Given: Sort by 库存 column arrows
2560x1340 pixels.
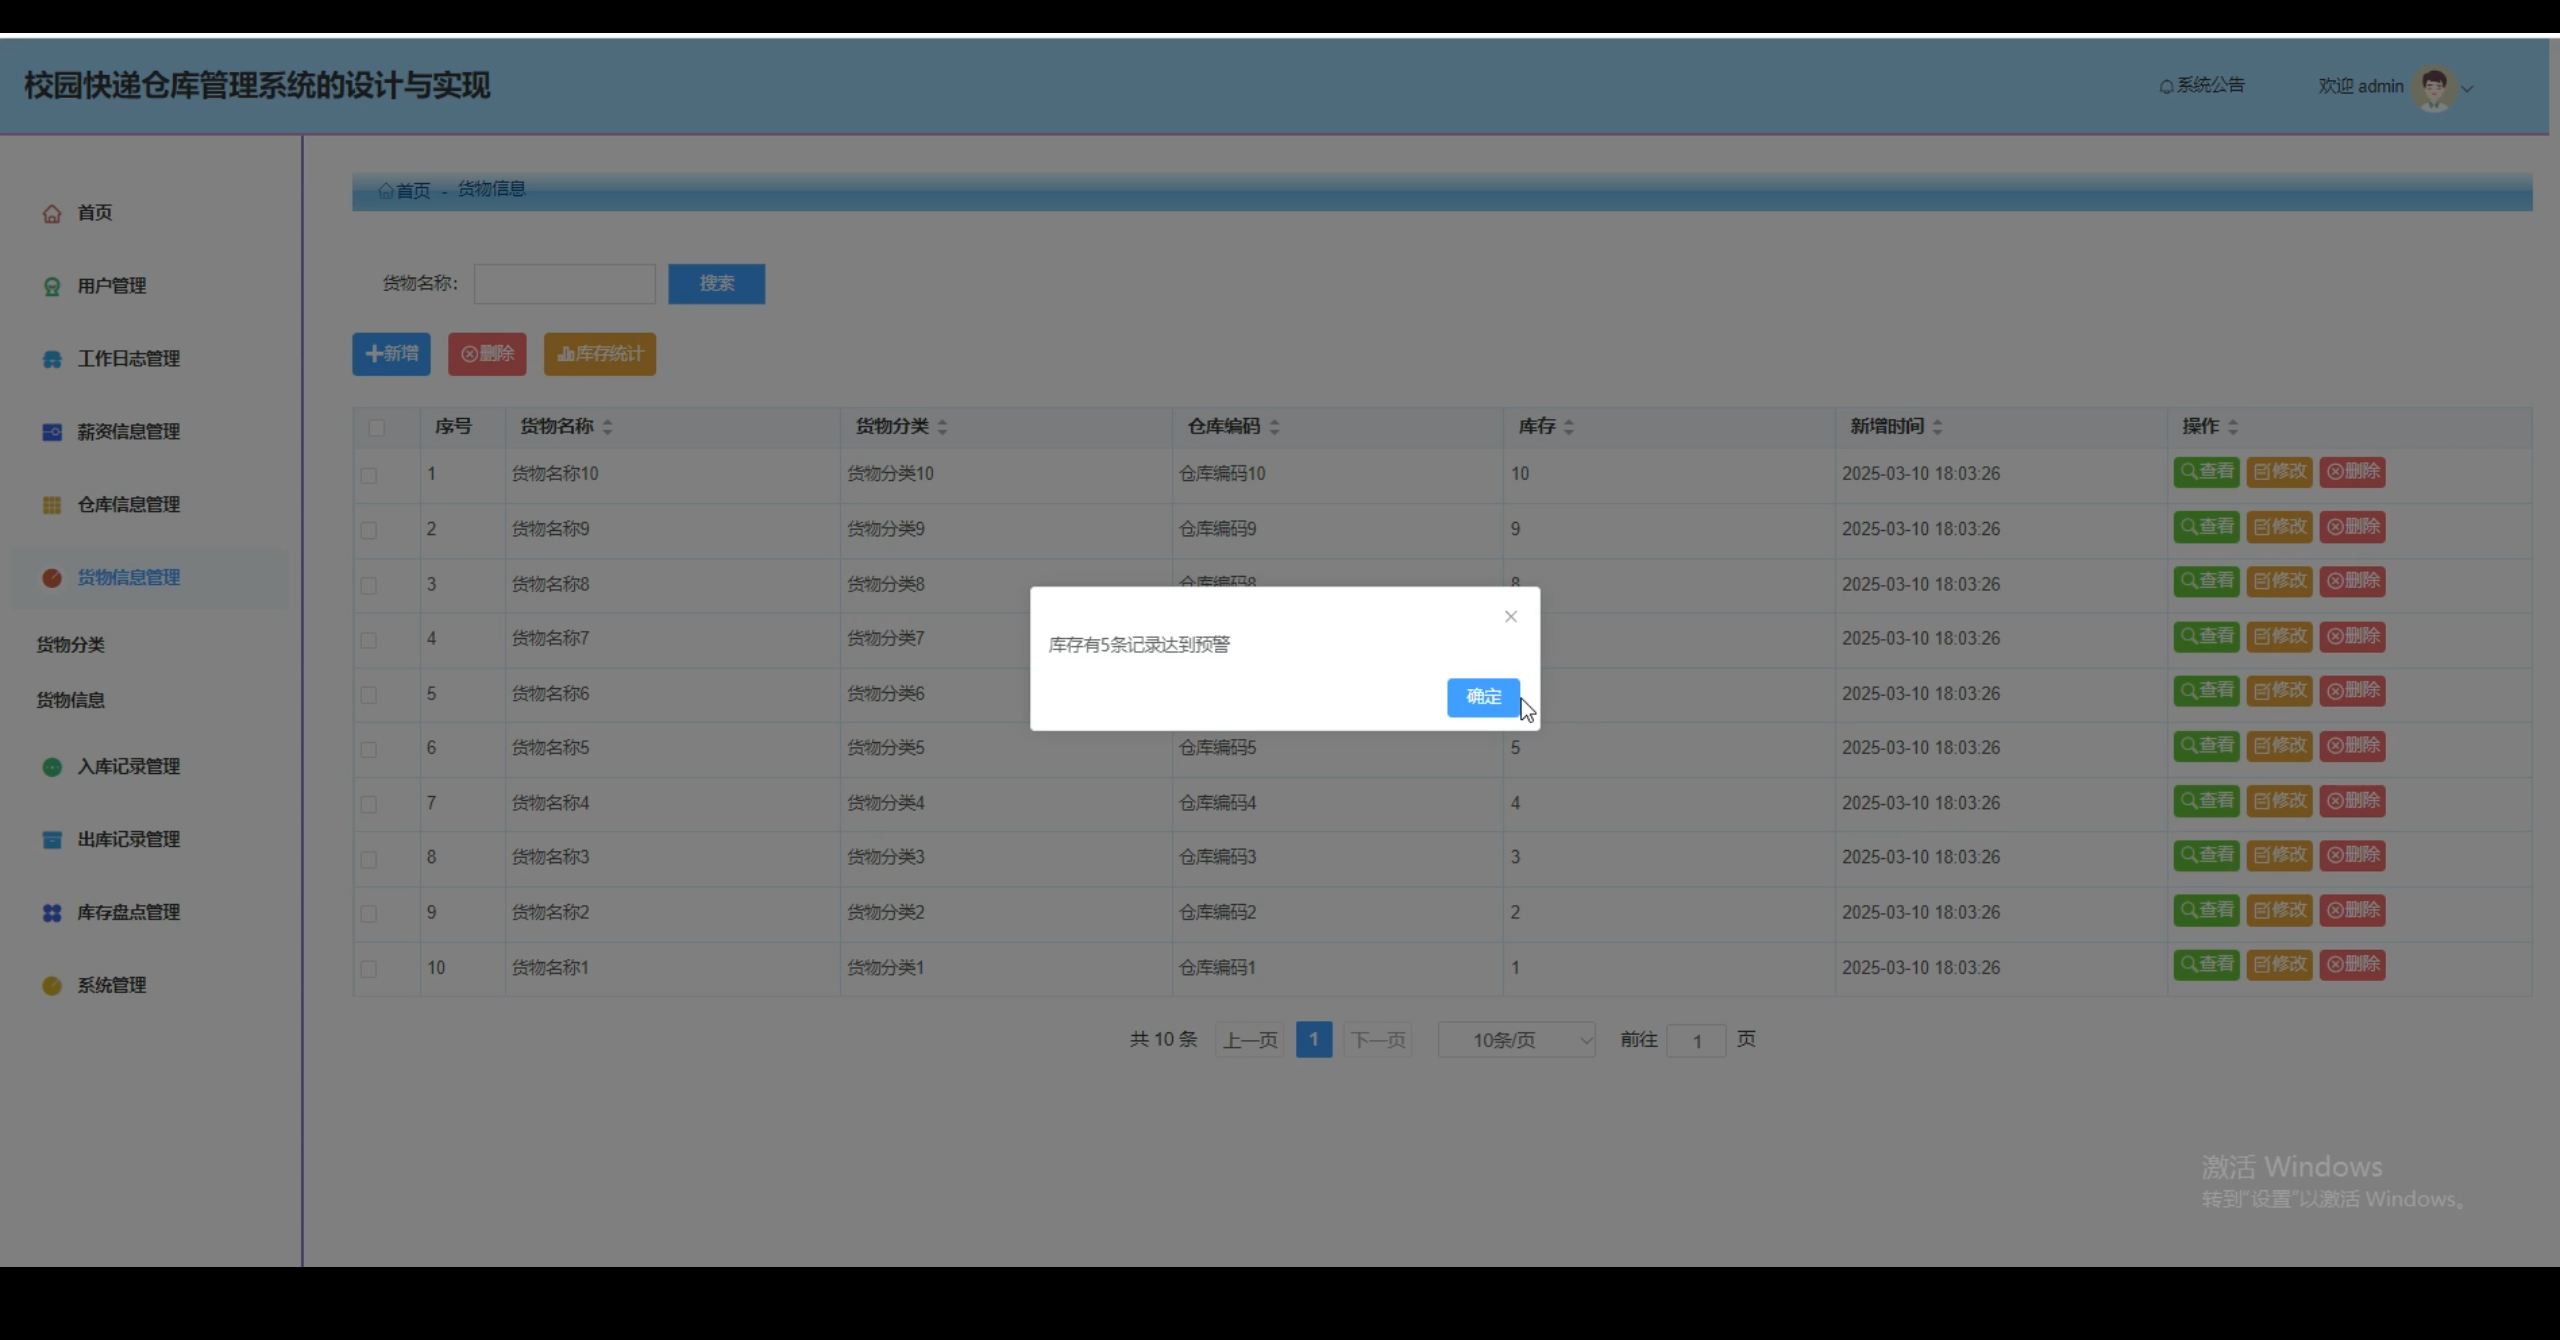Looking at the screenshot, I should (x=1568, y=427).
